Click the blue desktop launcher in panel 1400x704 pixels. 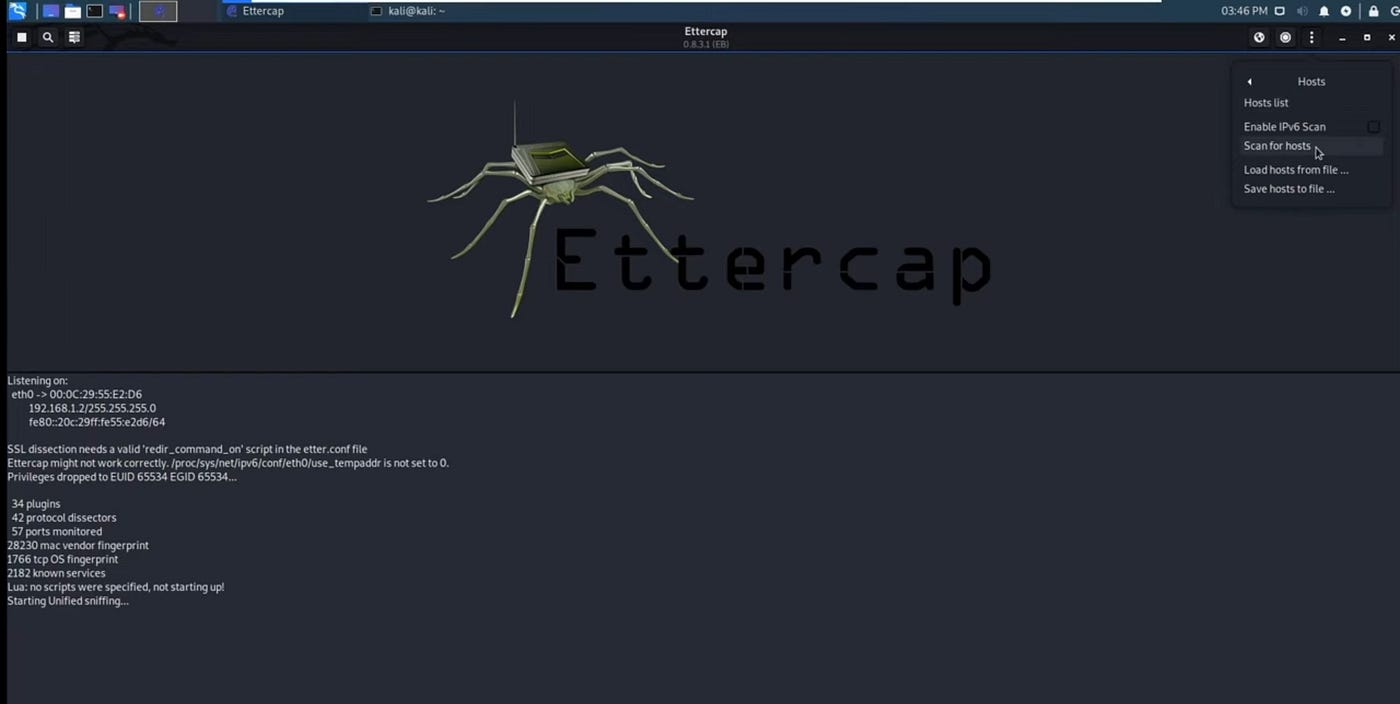pos(50,11)
